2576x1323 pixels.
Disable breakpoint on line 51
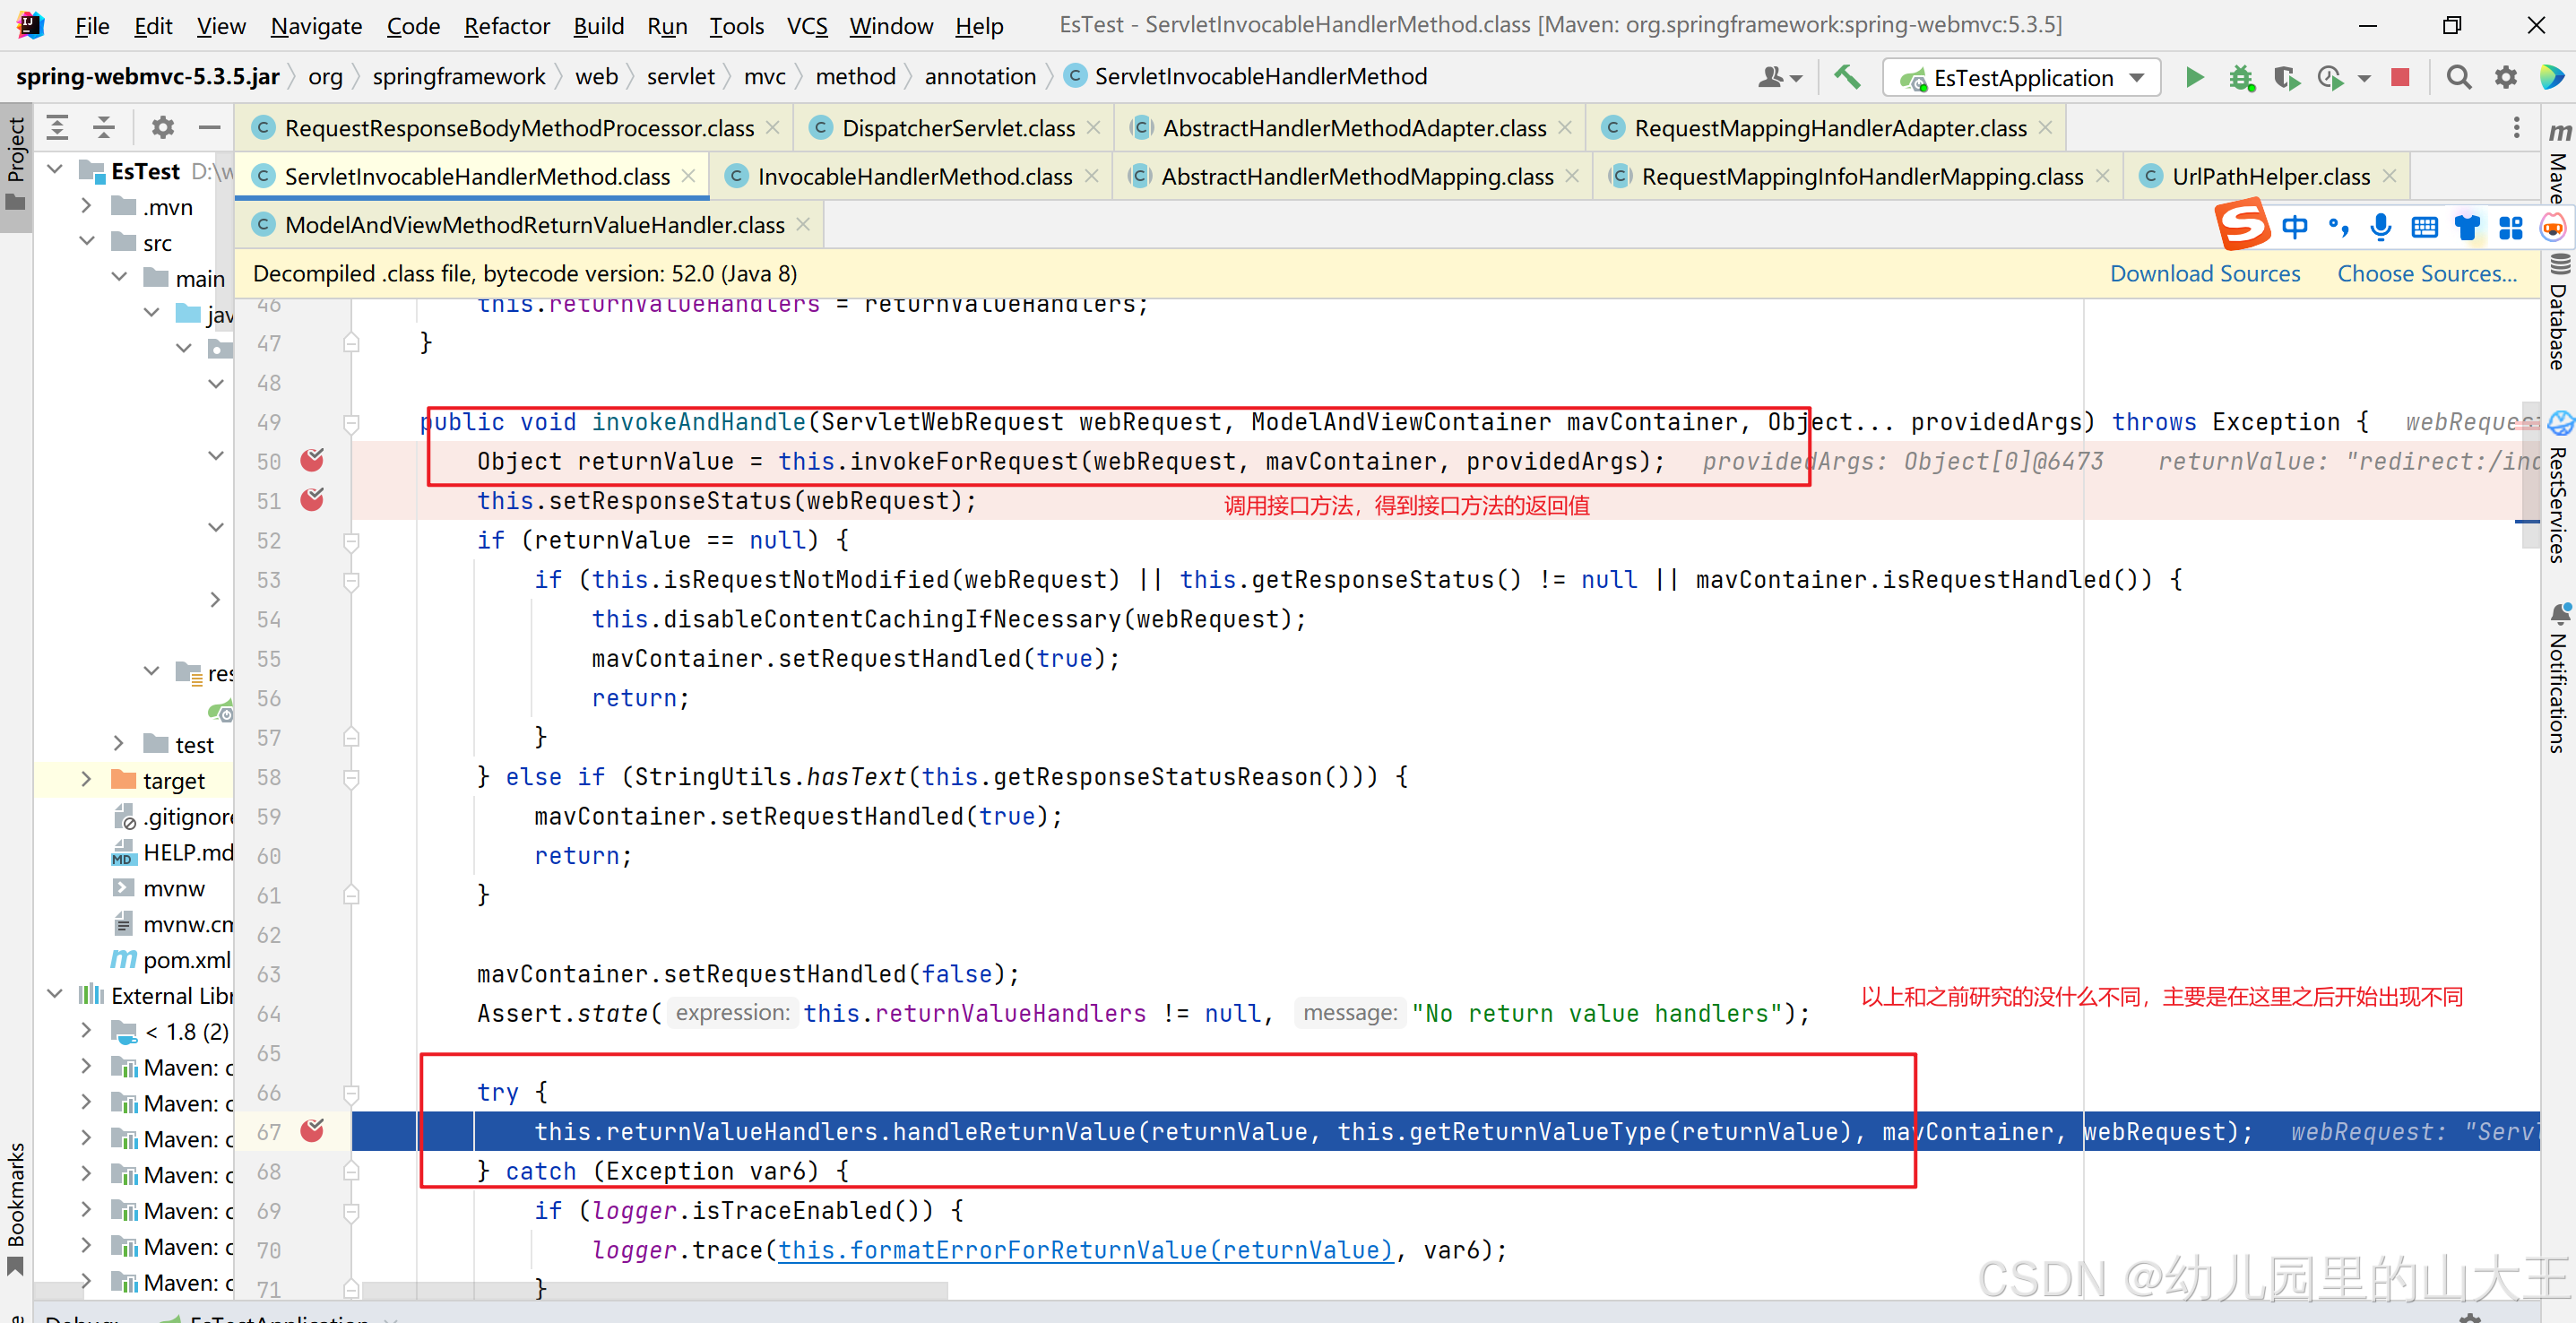click(x=312, y=500)
